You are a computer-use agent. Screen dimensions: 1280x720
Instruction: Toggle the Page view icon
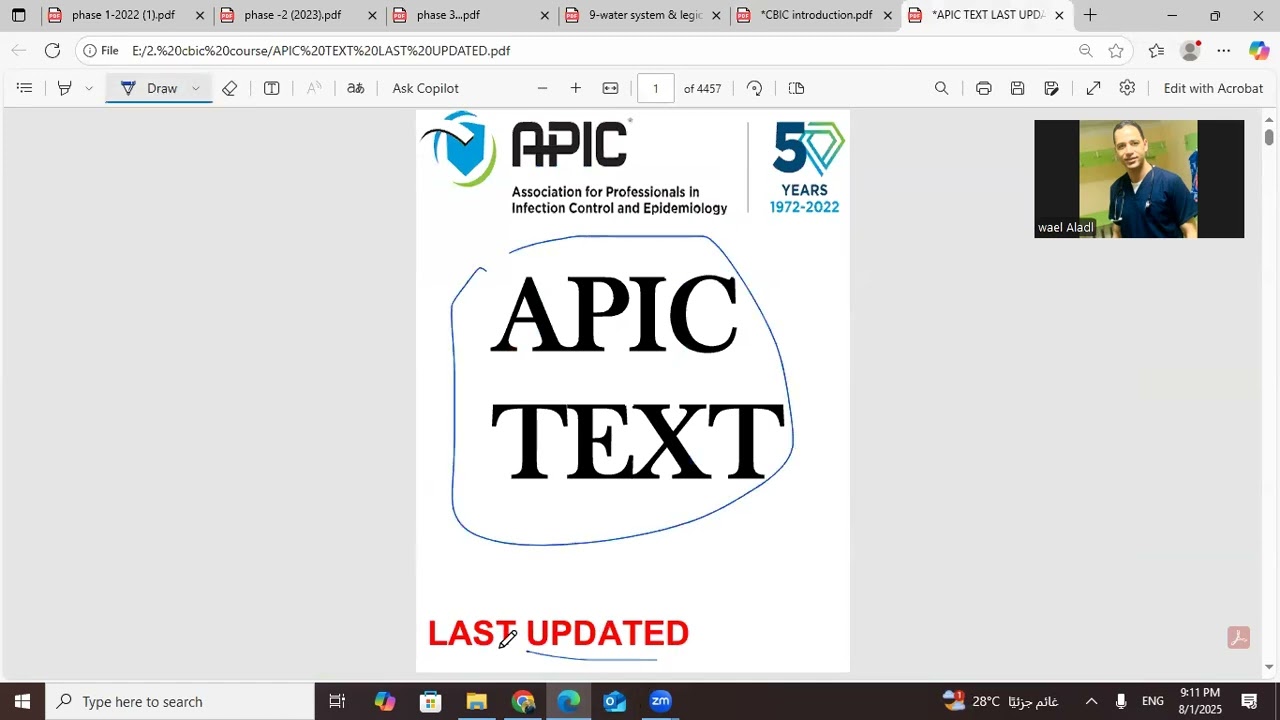pos(796,88)
